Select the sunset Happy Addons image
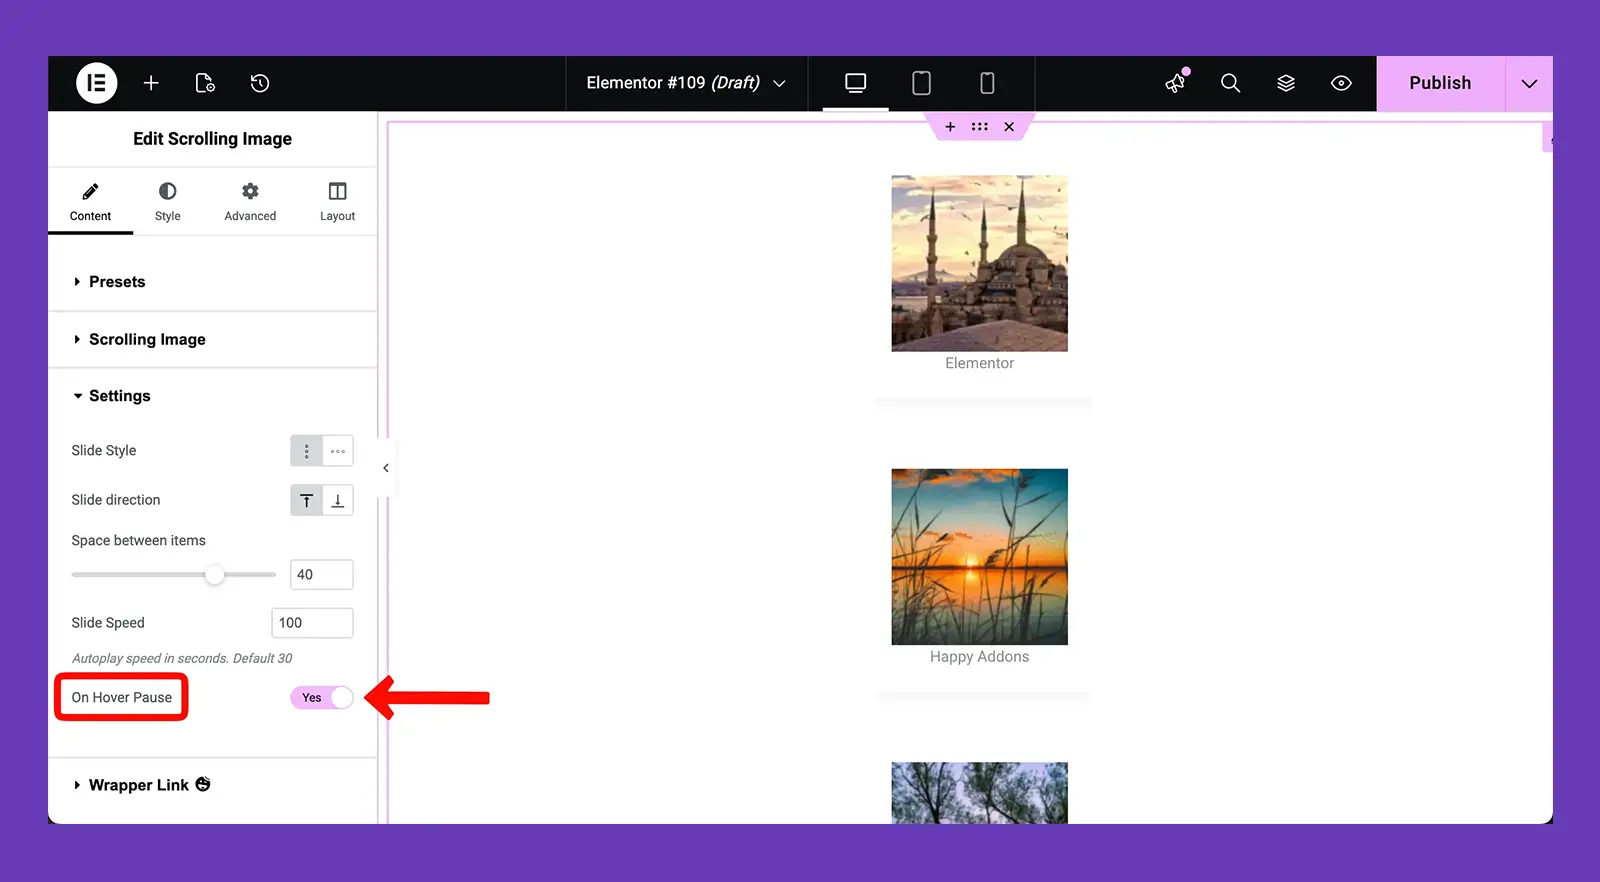Viewport: 1600px width, 882px height. click(980, 557)
